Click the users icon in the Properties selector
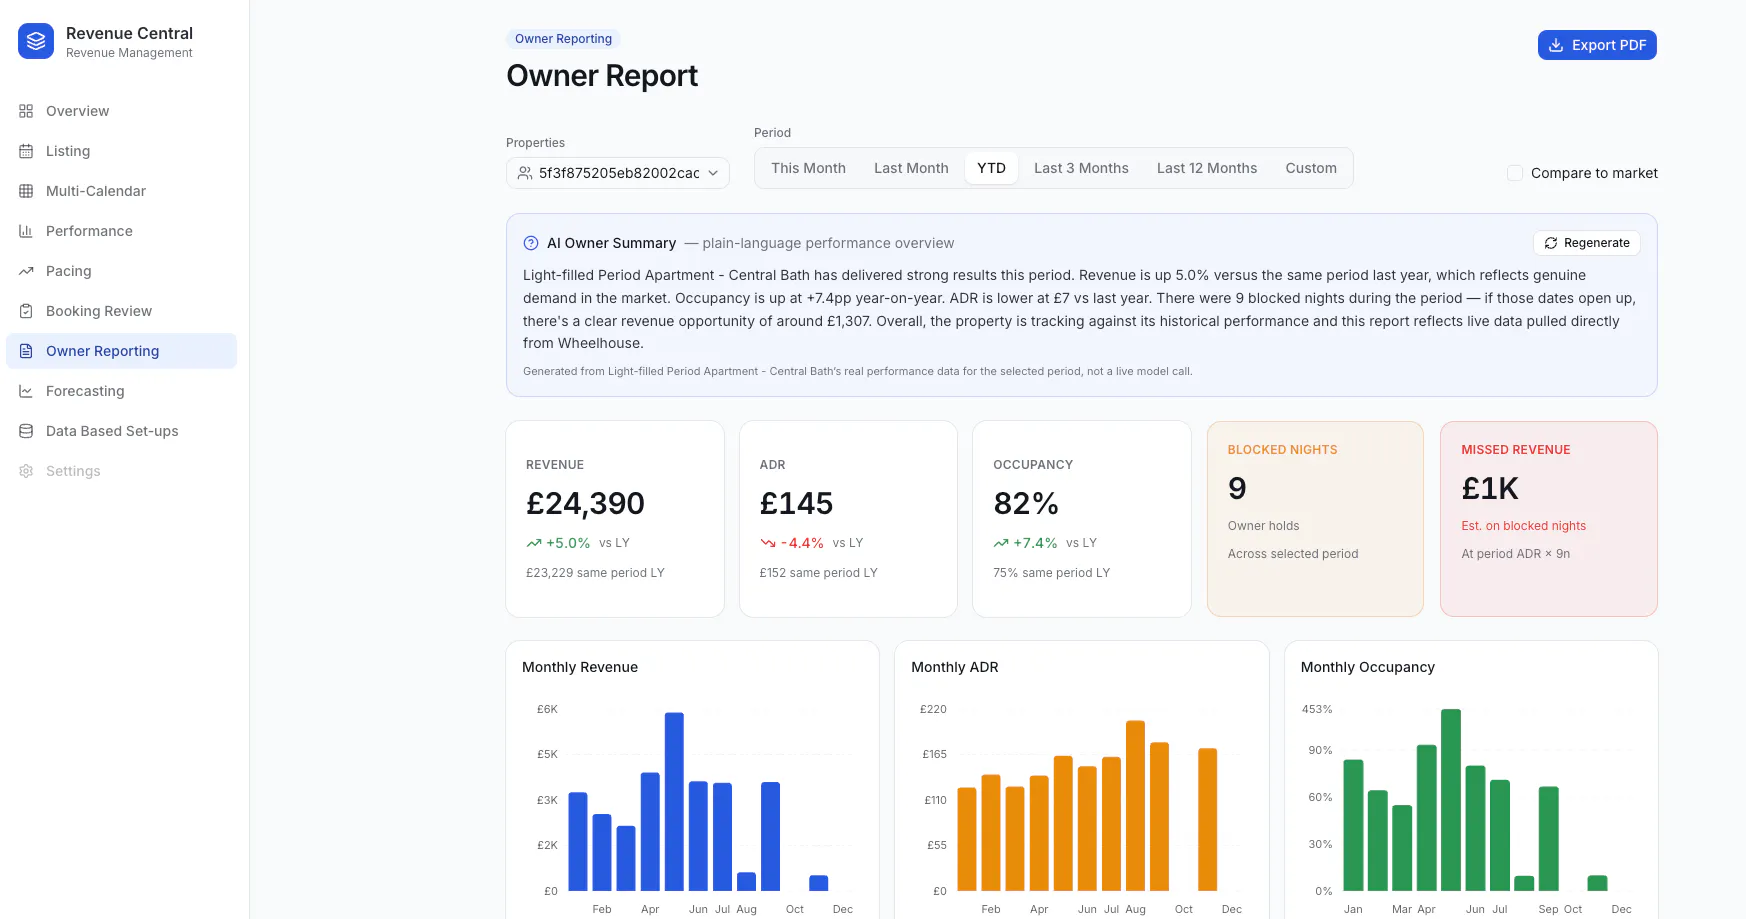The image size is (1746, 919). (525, 173)
